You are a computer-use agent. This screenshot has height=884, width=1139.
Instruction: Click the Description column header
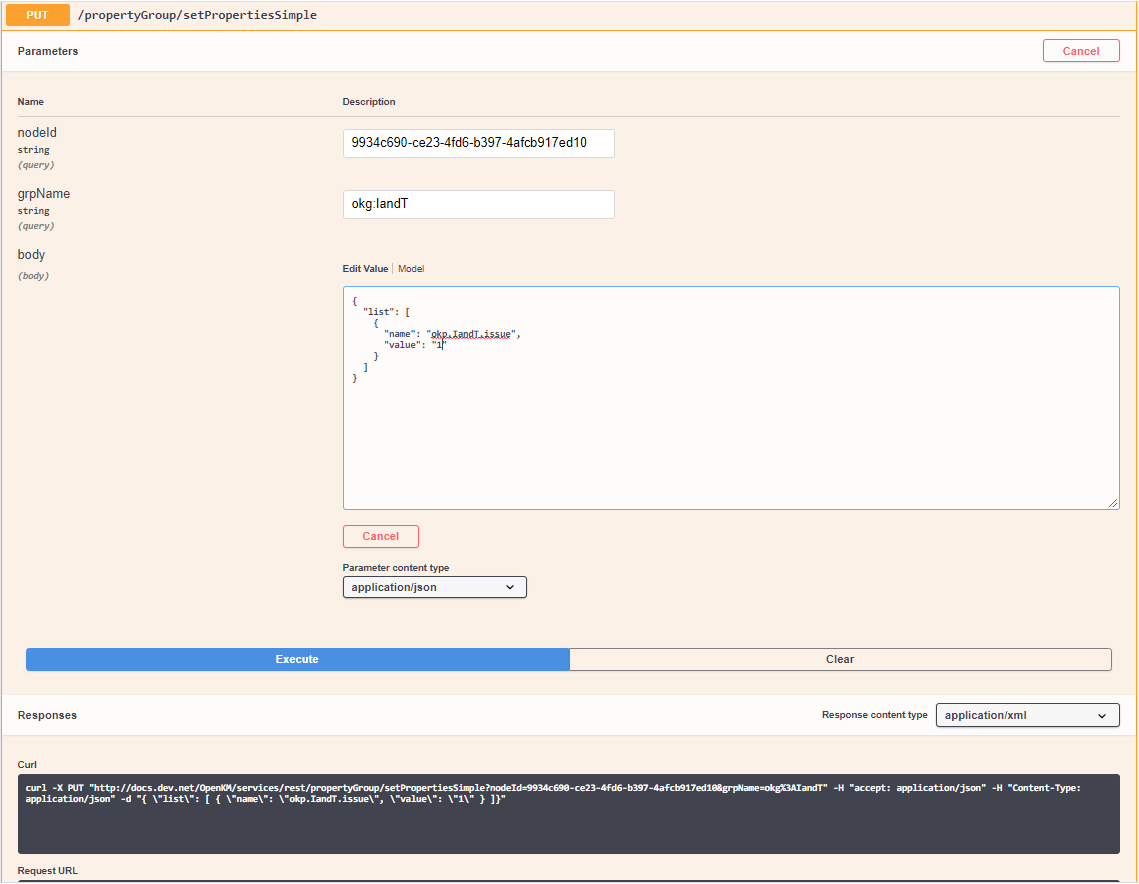coord(369,102)
